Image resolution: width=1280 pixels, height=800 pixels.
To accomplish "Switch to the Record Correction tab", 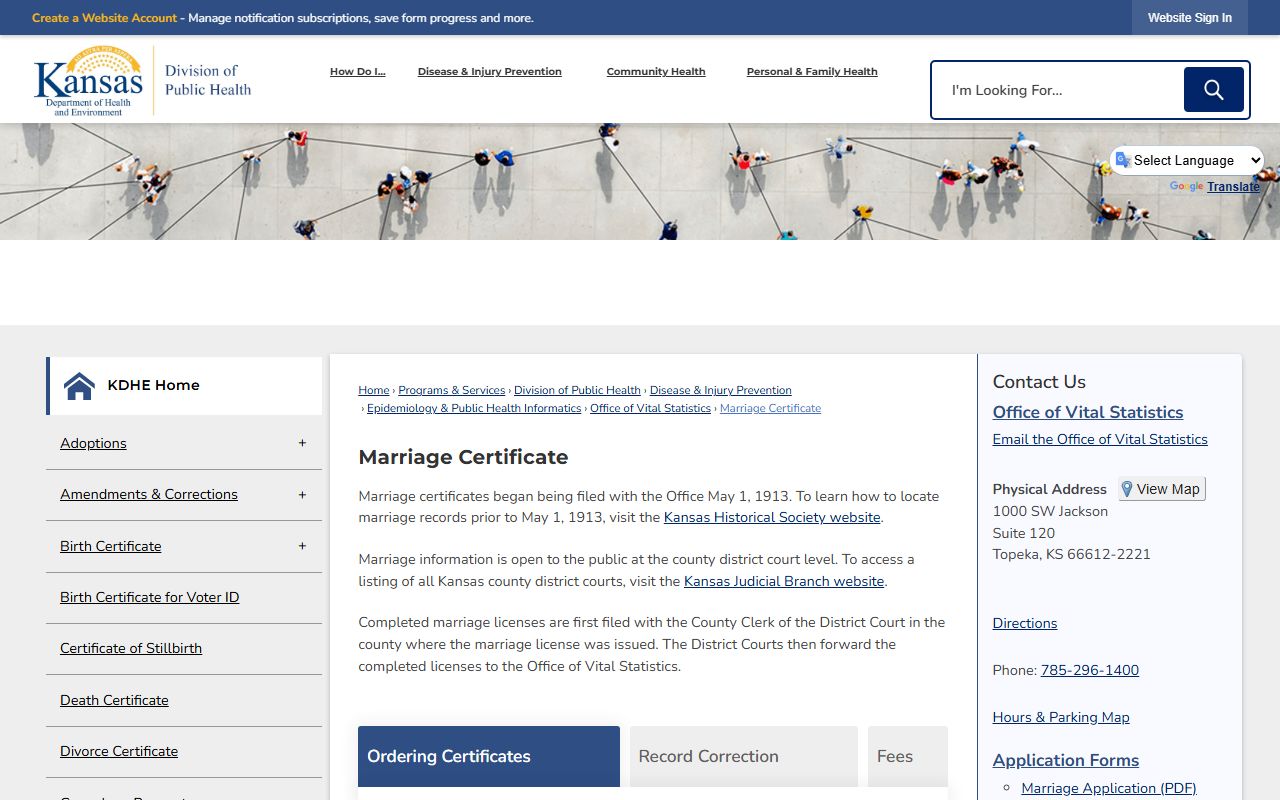I will [x=744, y=756].
